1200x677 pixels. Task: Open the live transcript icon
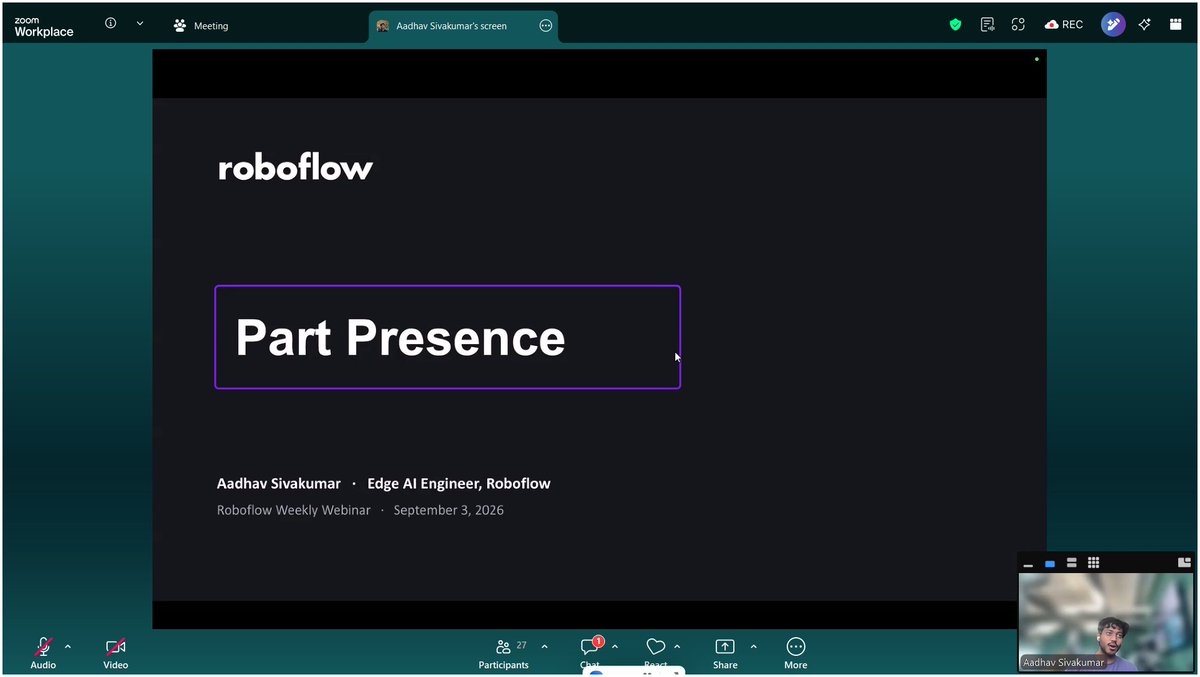click(987, 25)
